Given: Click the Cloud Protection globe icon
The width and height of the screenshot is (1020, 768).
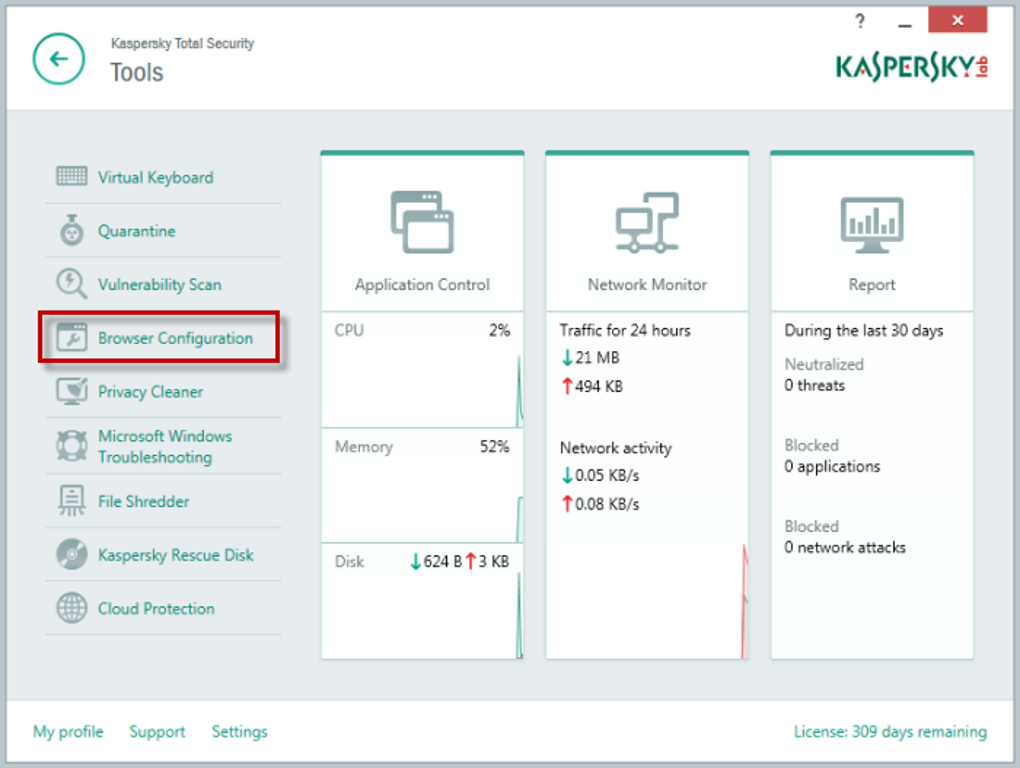Looking at the screenshot, I should click(x=72, y=608).
